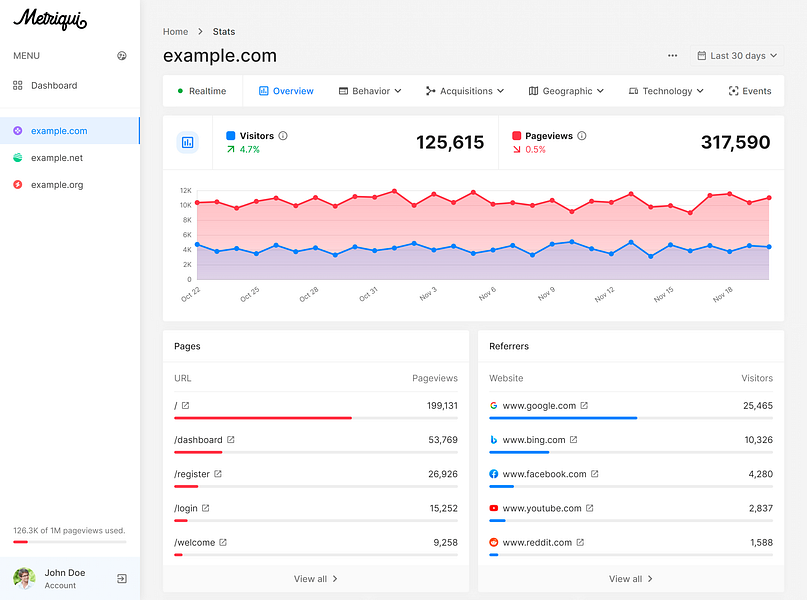Click the three-dot more options button
This screenshot has width=807, height=600.
pos(673,56)
